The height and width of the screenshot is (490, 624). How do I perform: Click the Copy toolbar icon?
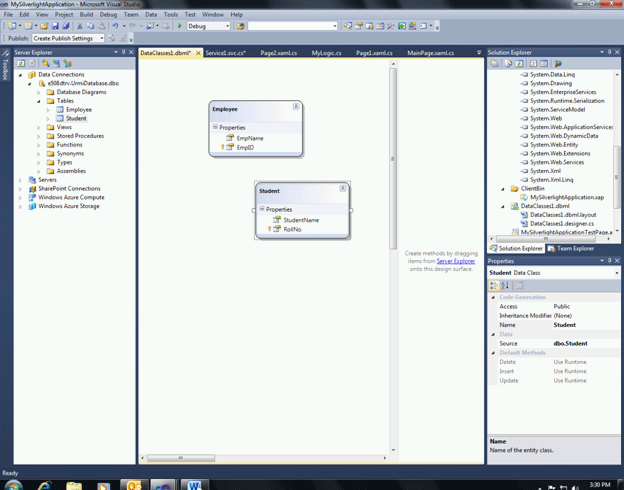coord(90,26)
